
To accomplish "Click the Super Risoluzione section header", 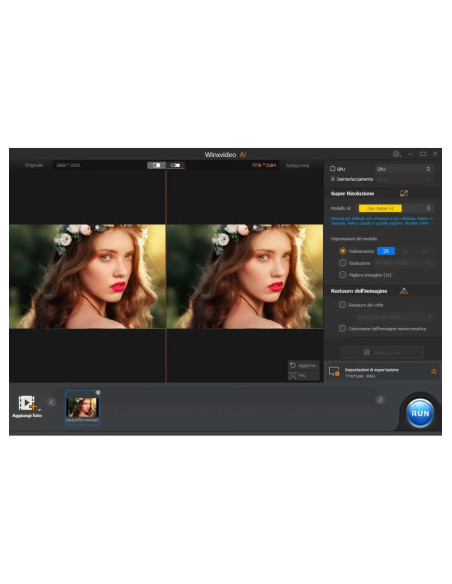I will coord(352,193).
